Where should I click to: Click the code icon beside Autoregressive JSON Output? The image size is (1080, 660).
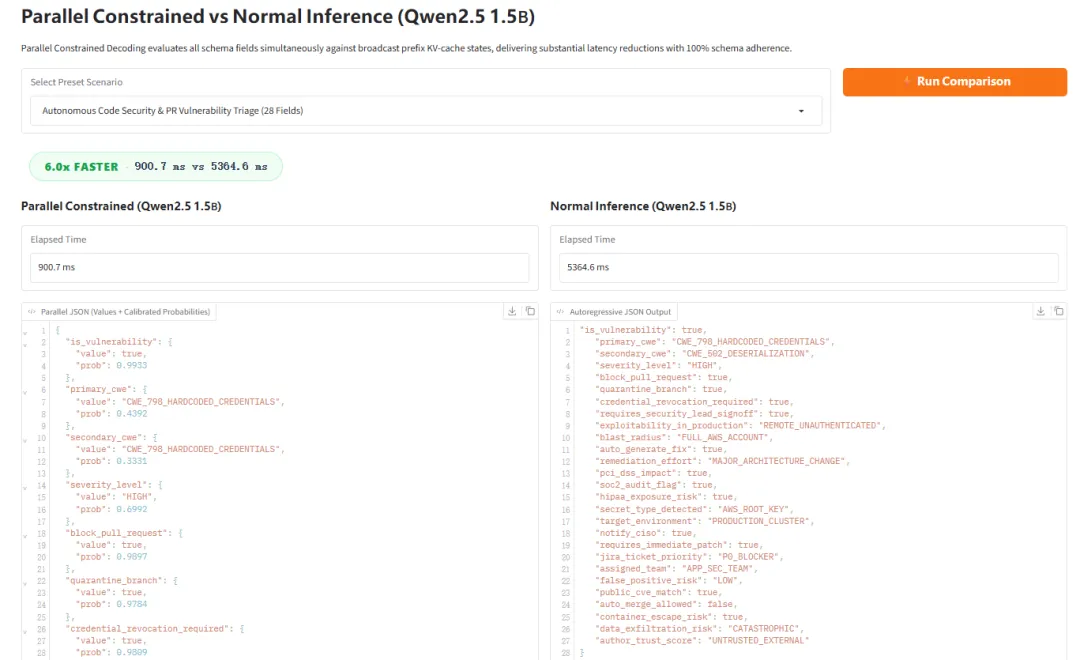(560, 312)
